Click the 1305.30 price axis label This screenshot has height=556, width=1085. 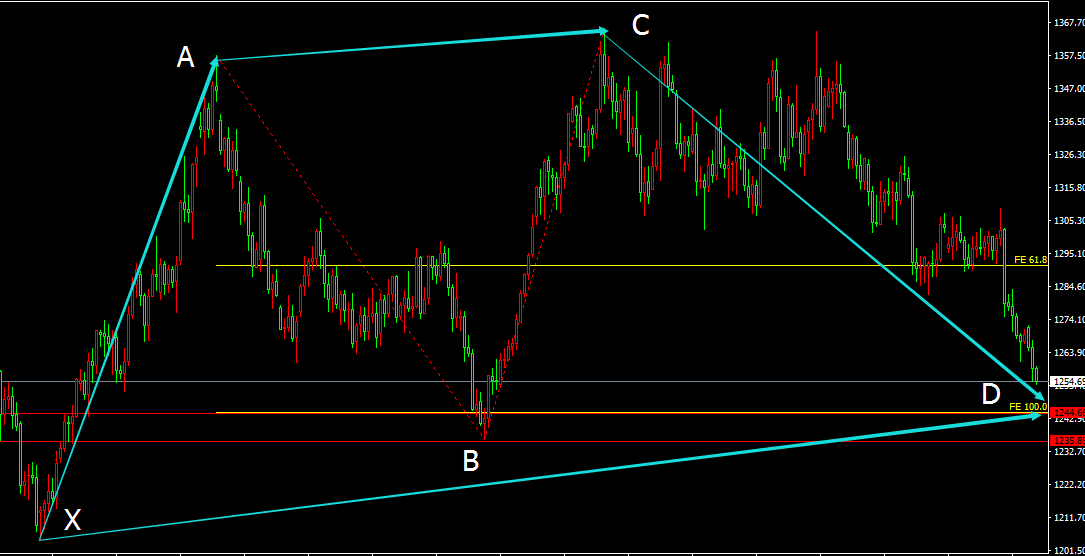[1069, 221]
